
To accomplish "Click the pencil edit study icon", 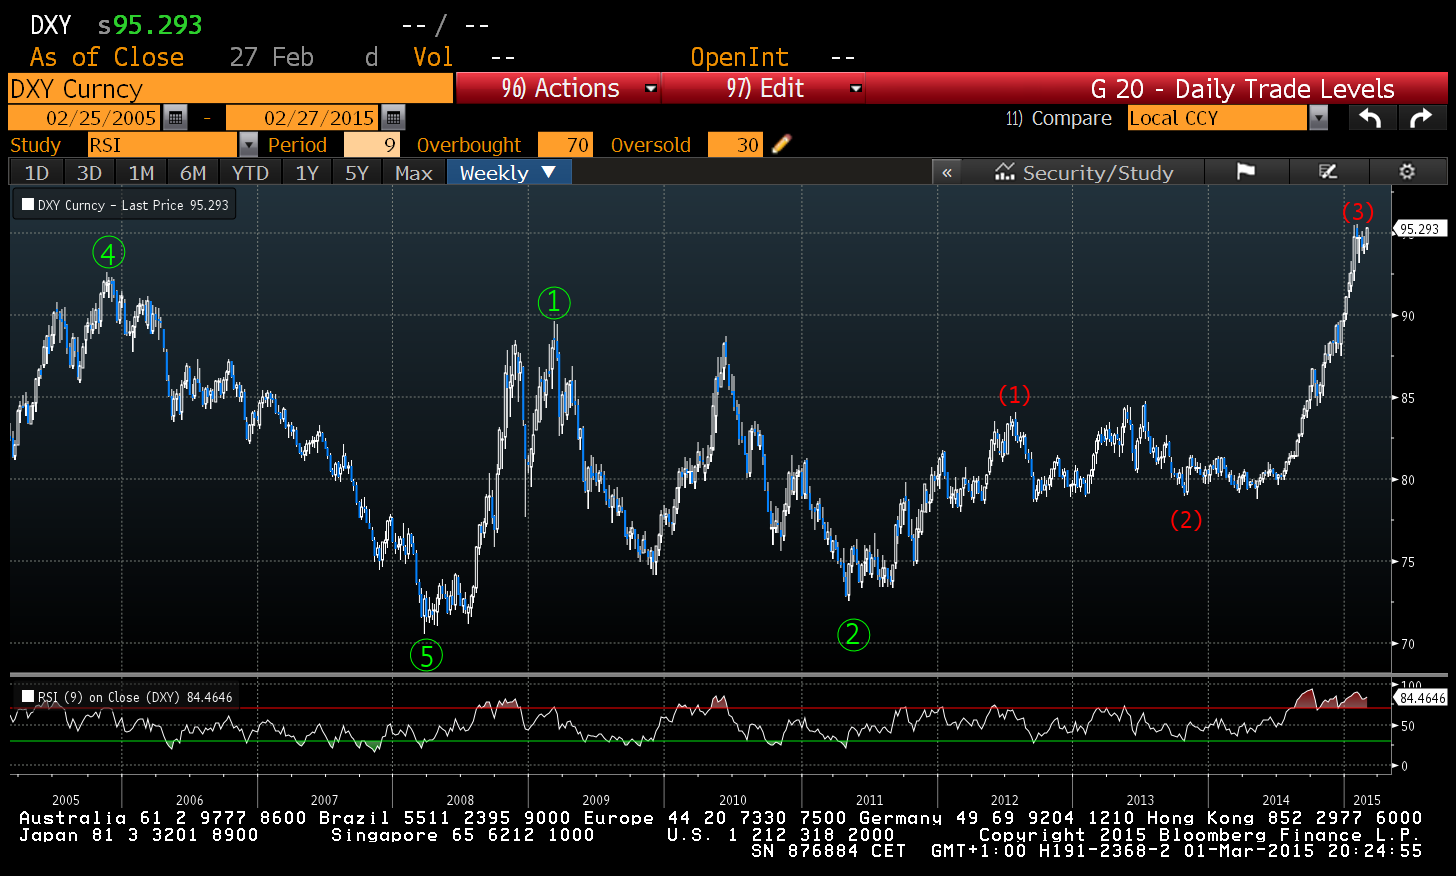I will 781,144.
